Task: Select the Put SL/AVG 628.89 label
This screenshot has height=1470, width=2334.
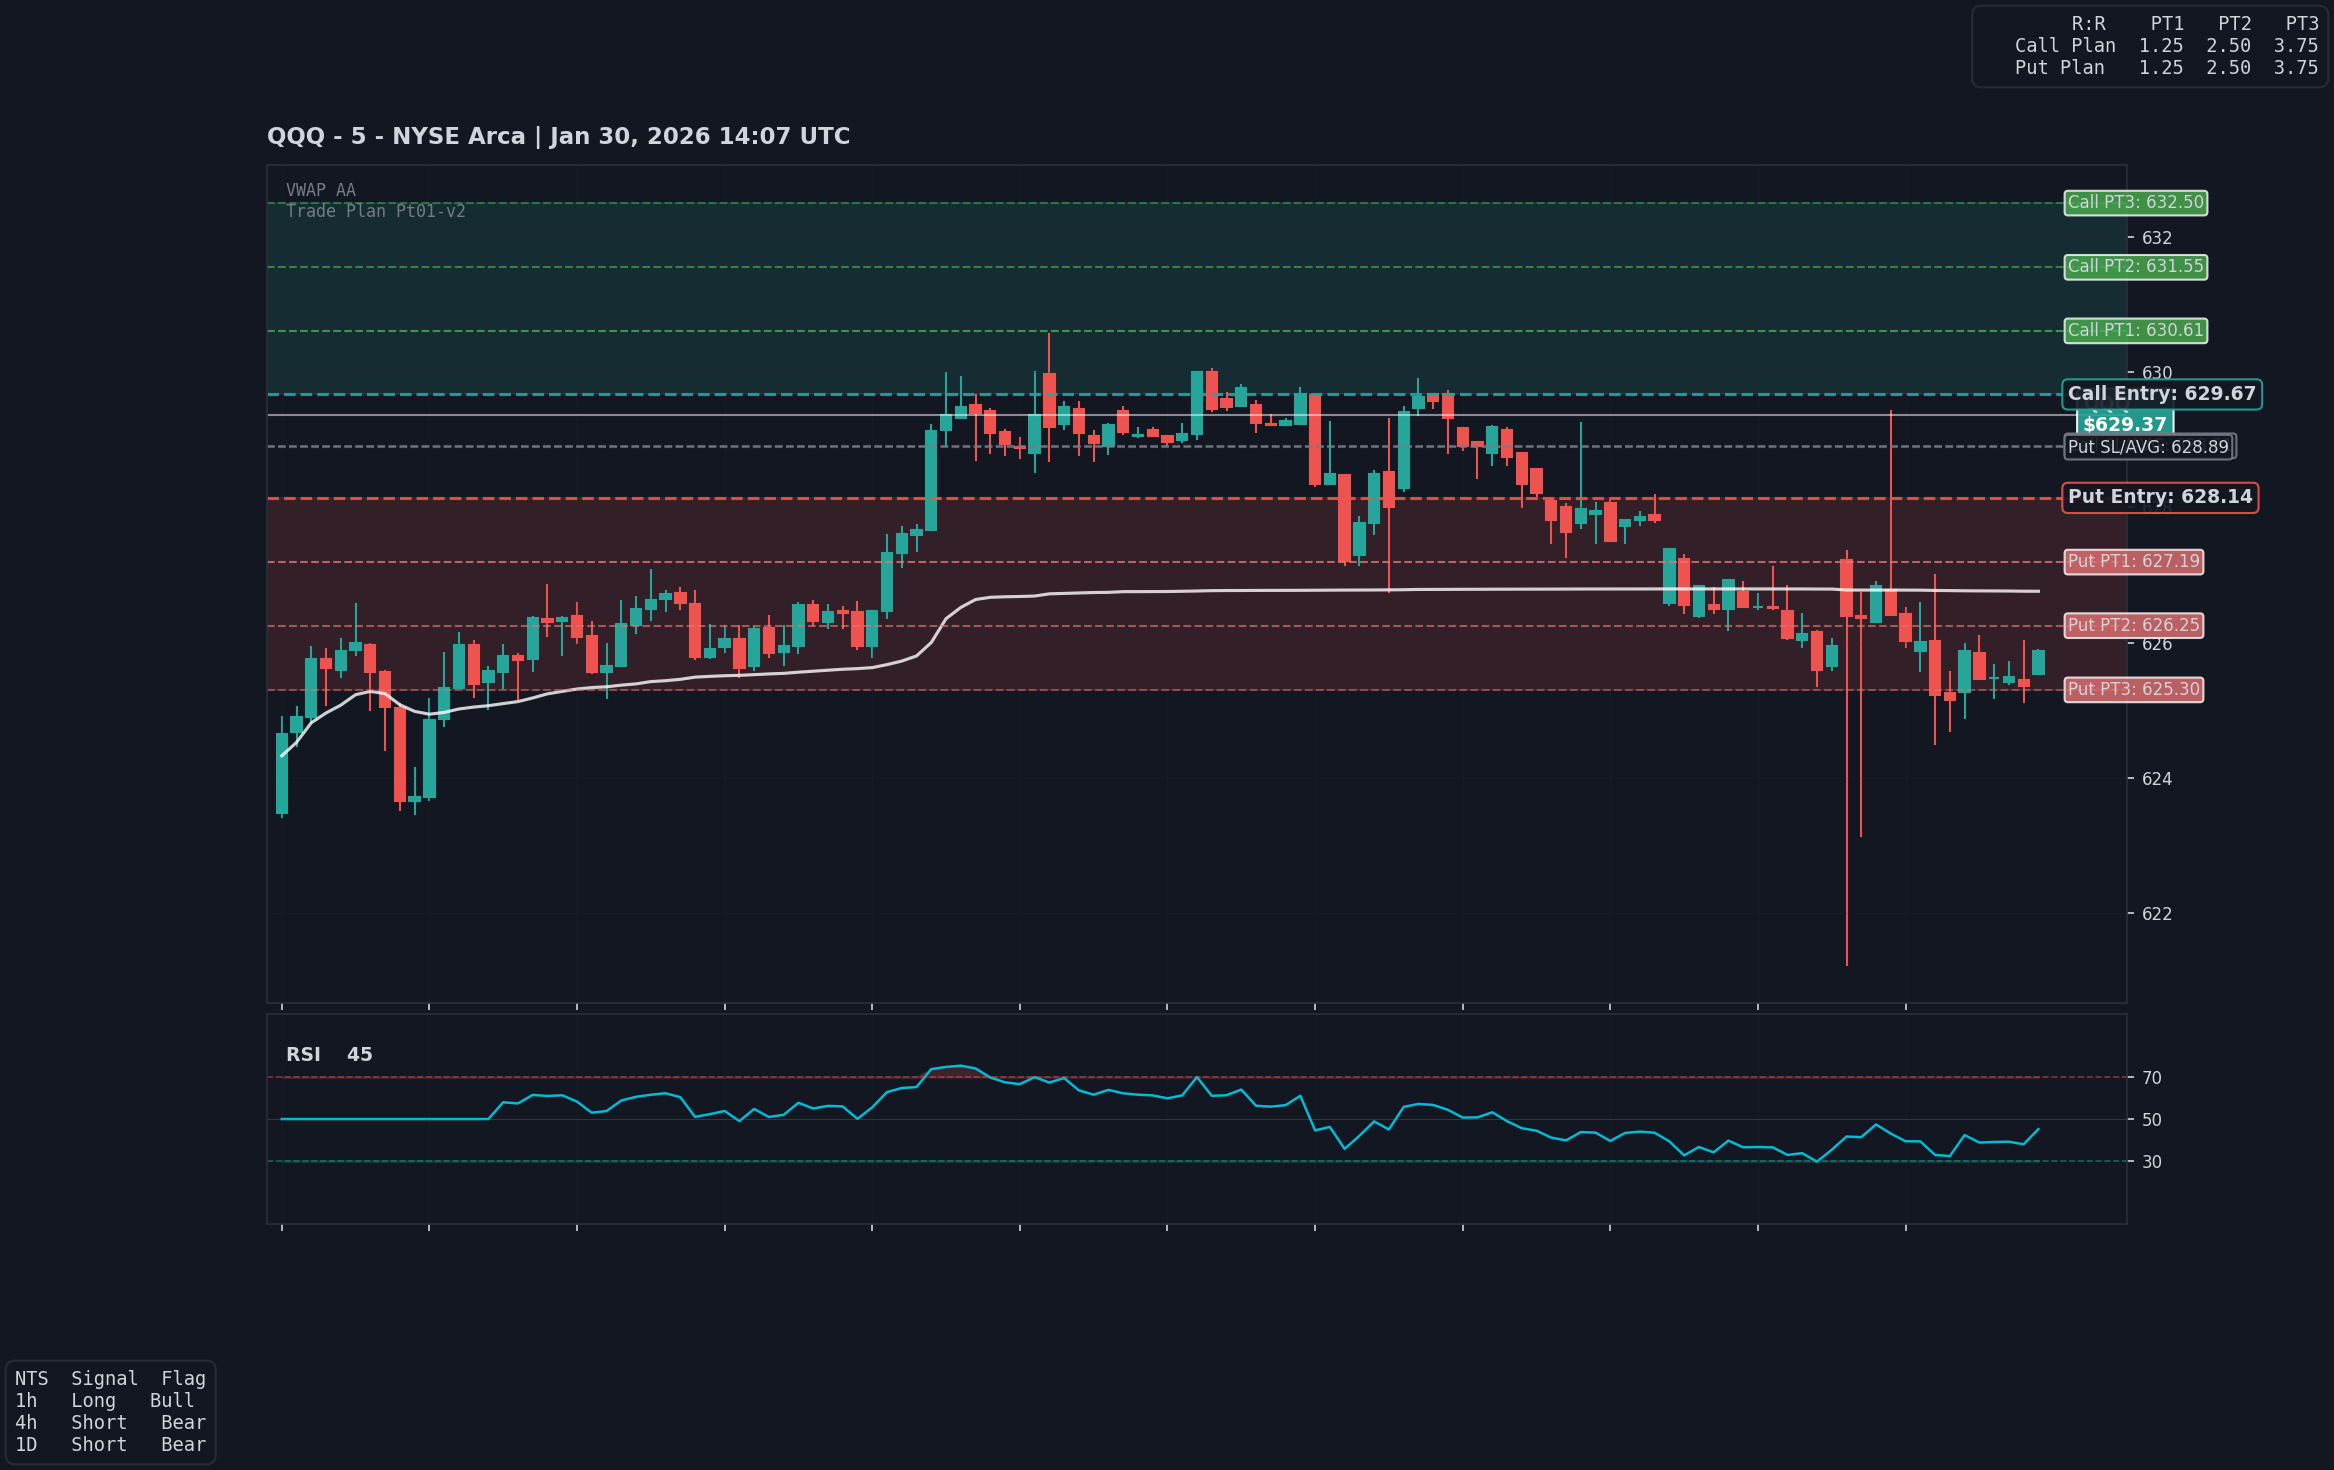Action: tap(2147, 447)
